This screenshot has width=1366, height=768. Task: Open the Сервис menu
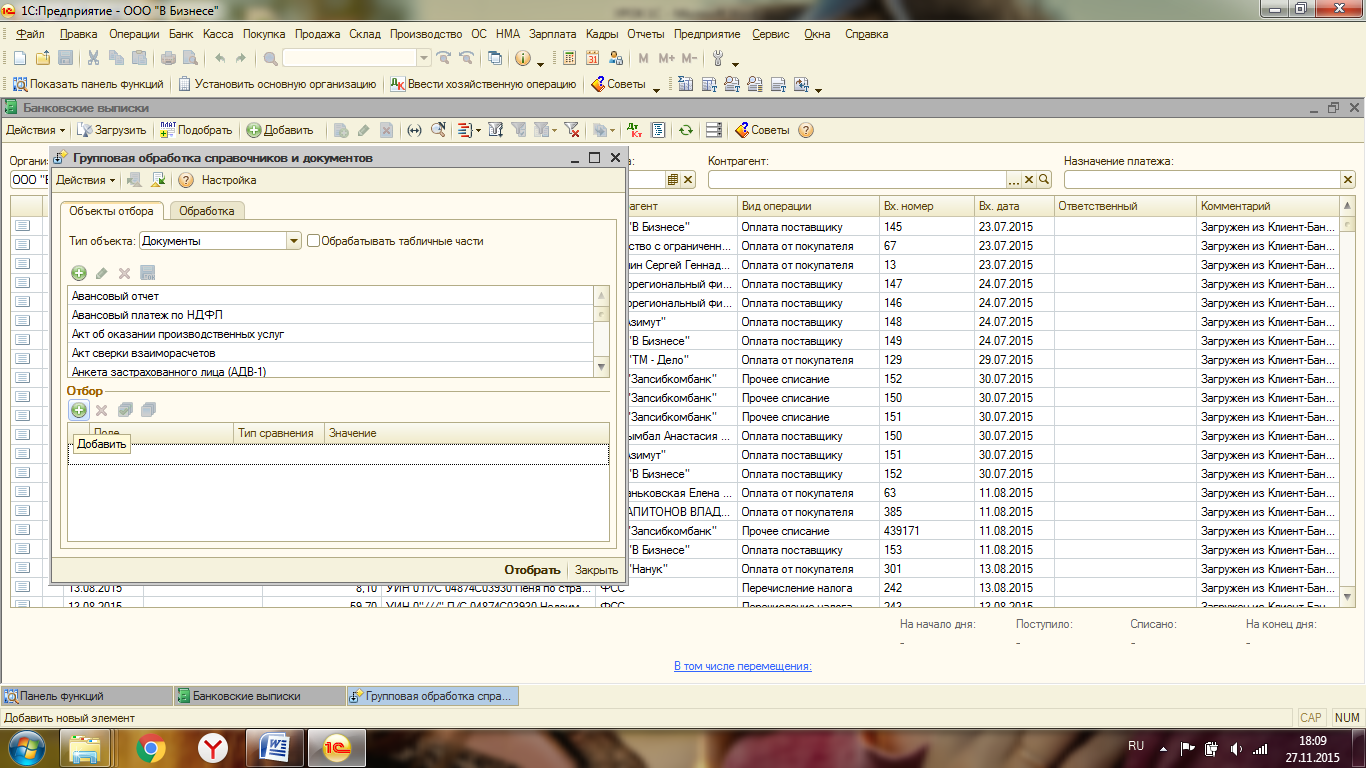tap(771, 34)
